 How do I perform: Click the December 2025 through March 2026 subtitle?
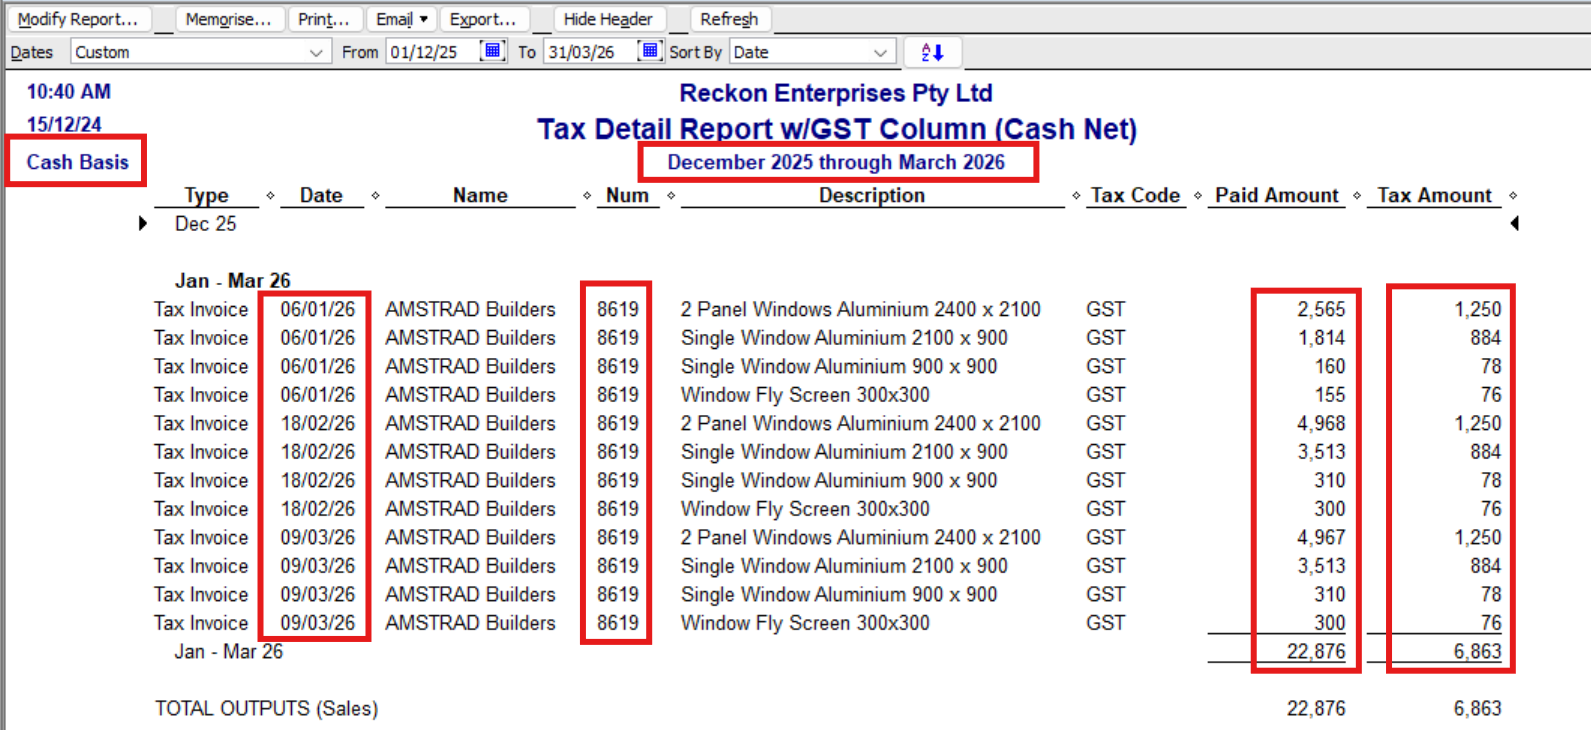click(x=836, y=162)
